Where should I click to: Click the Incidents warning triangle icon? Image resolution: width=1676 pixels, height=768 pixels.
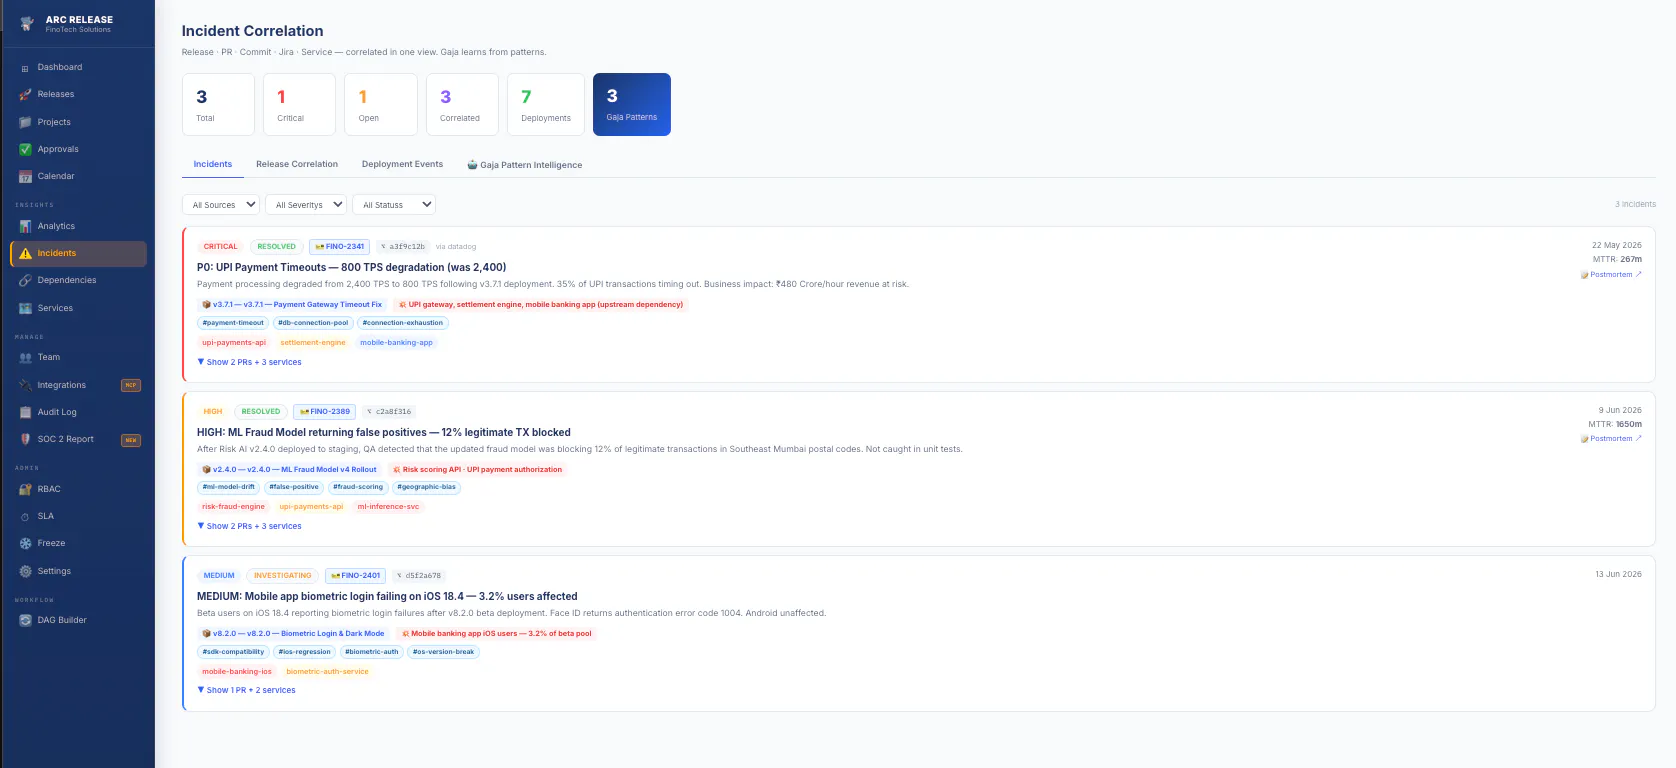(25, 254)
